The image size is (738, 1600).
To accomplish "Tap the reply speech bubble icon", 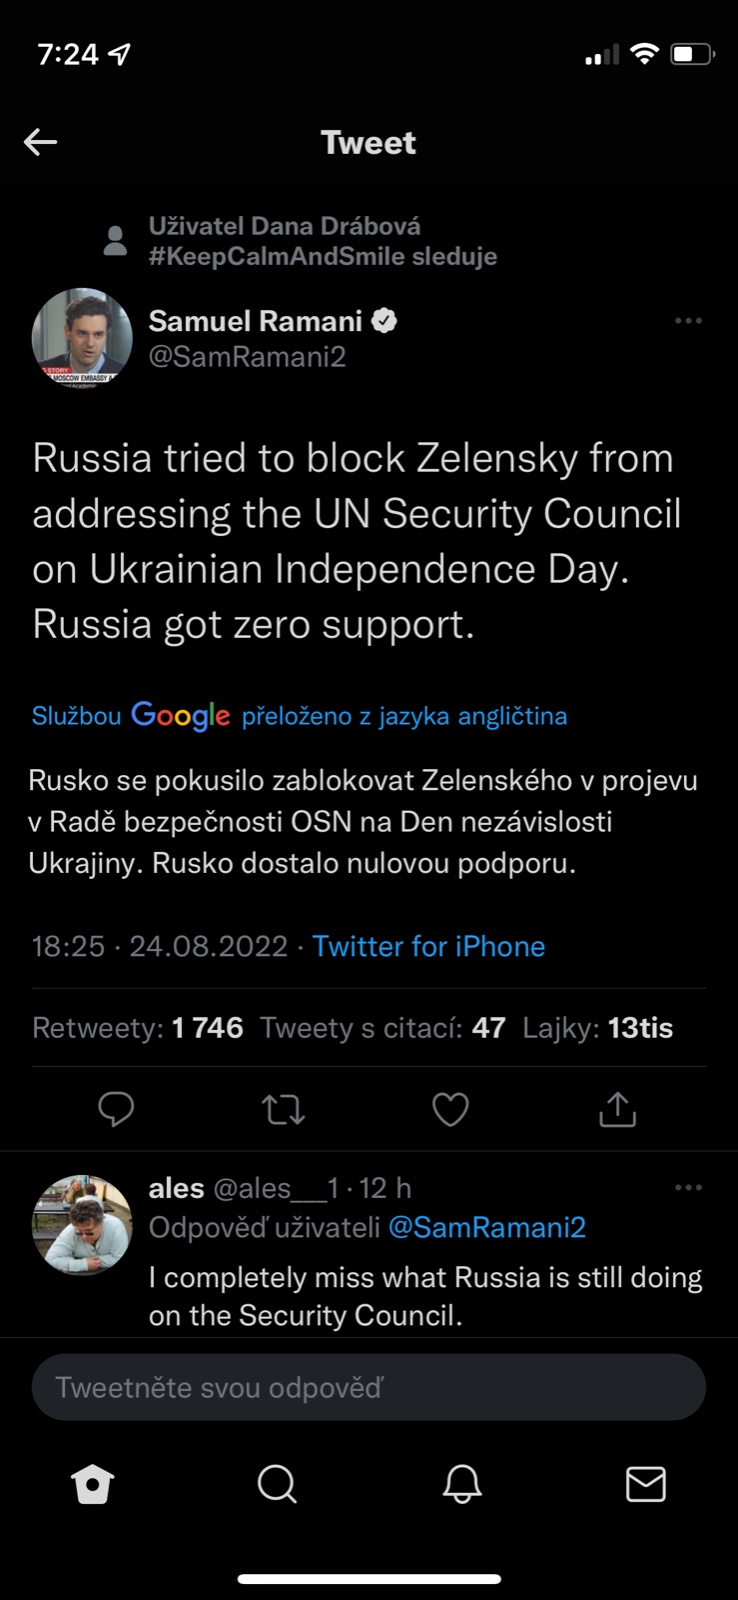I will click(116, 1109).
